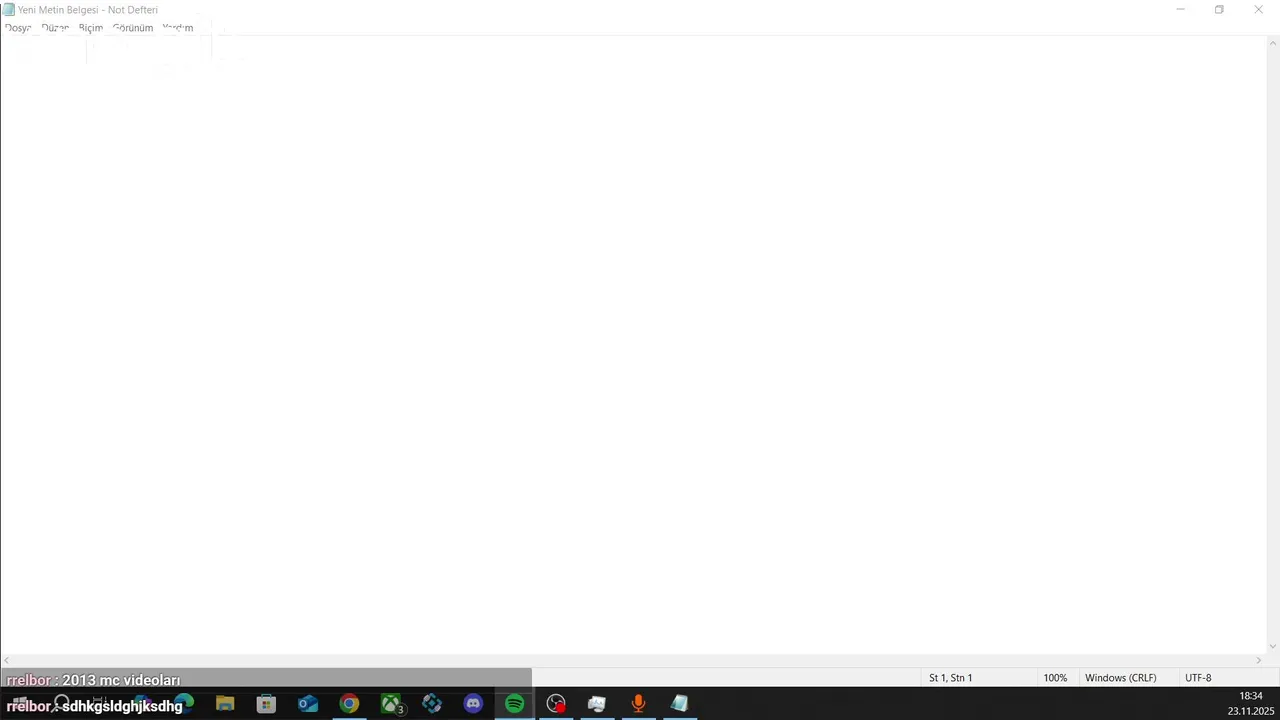Viewport: 1280px width, 720px height.
Task: Click the horizontal scrollbar right arrow
Action: pos(1259,661)
